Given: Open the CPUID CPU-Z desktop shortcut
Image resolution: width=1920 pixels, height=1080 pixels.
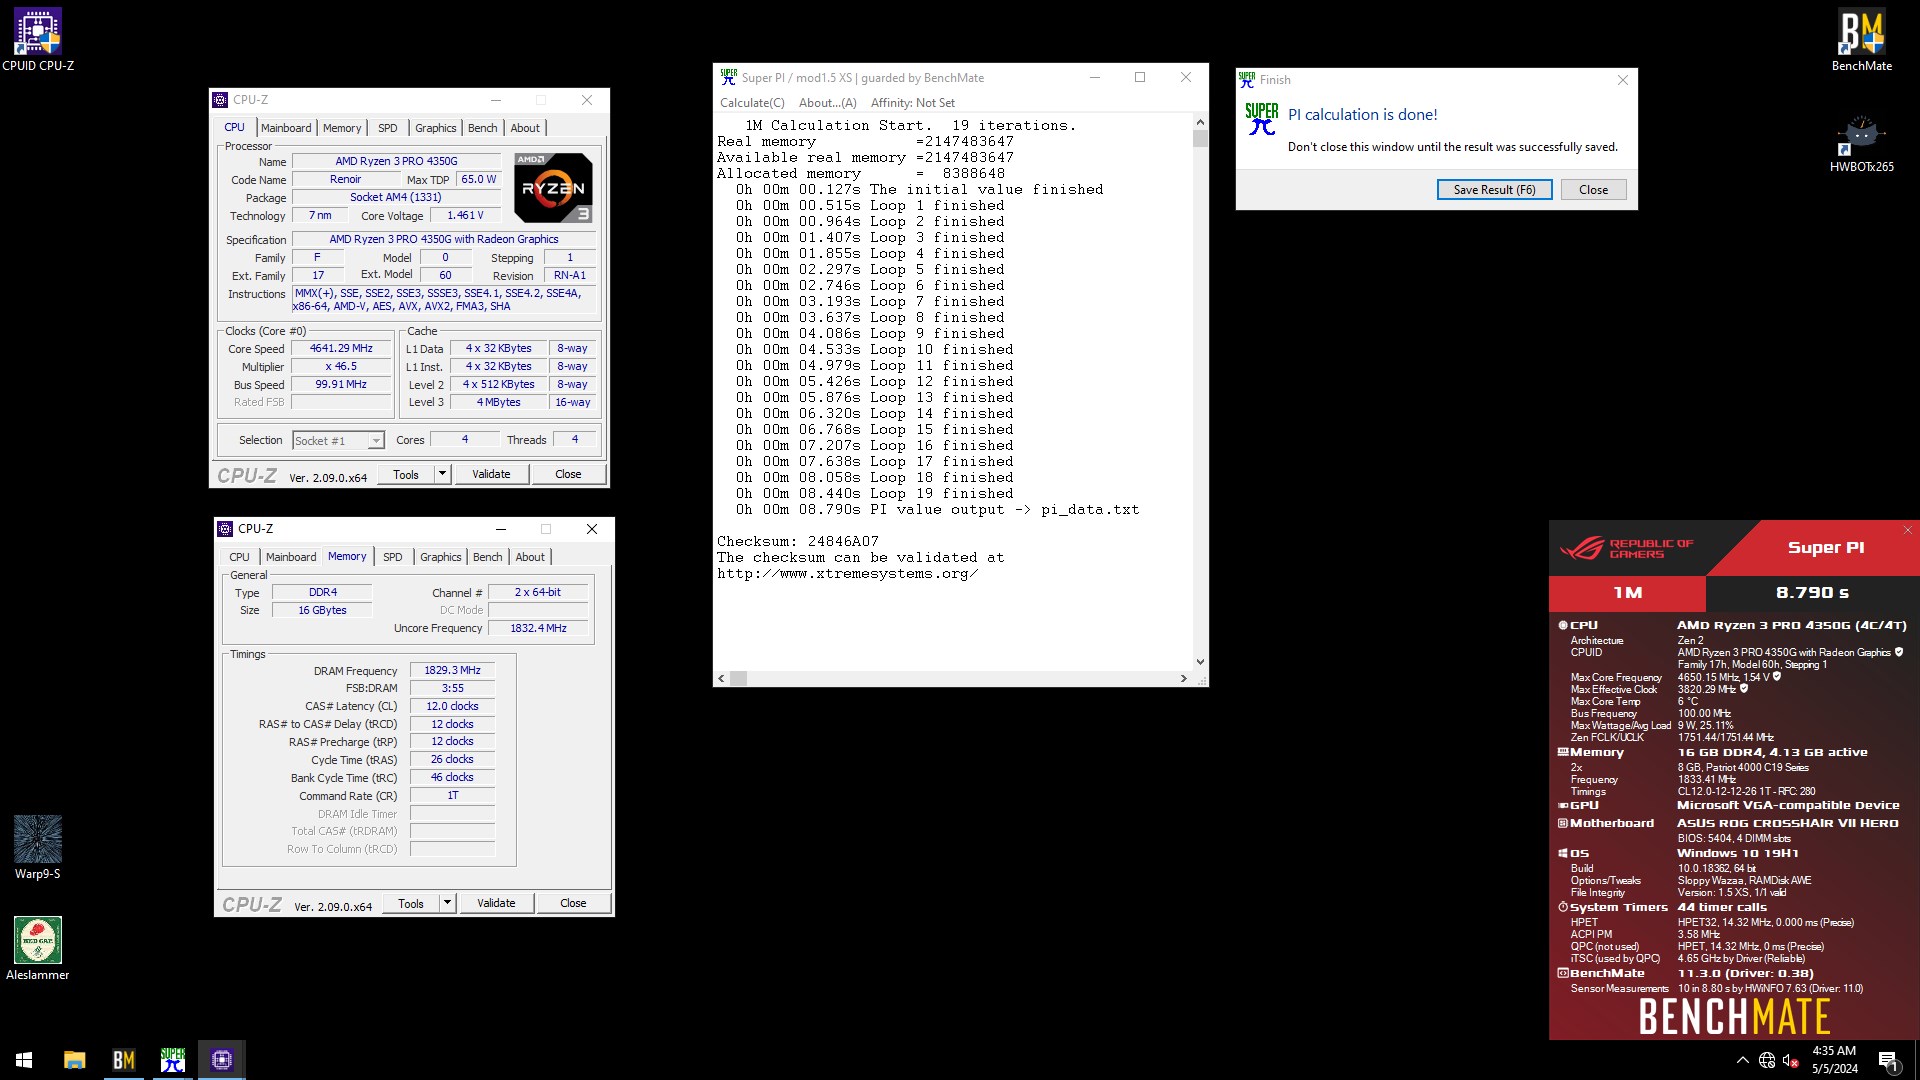Looking at the screenshot, I should tap(38, 40).
